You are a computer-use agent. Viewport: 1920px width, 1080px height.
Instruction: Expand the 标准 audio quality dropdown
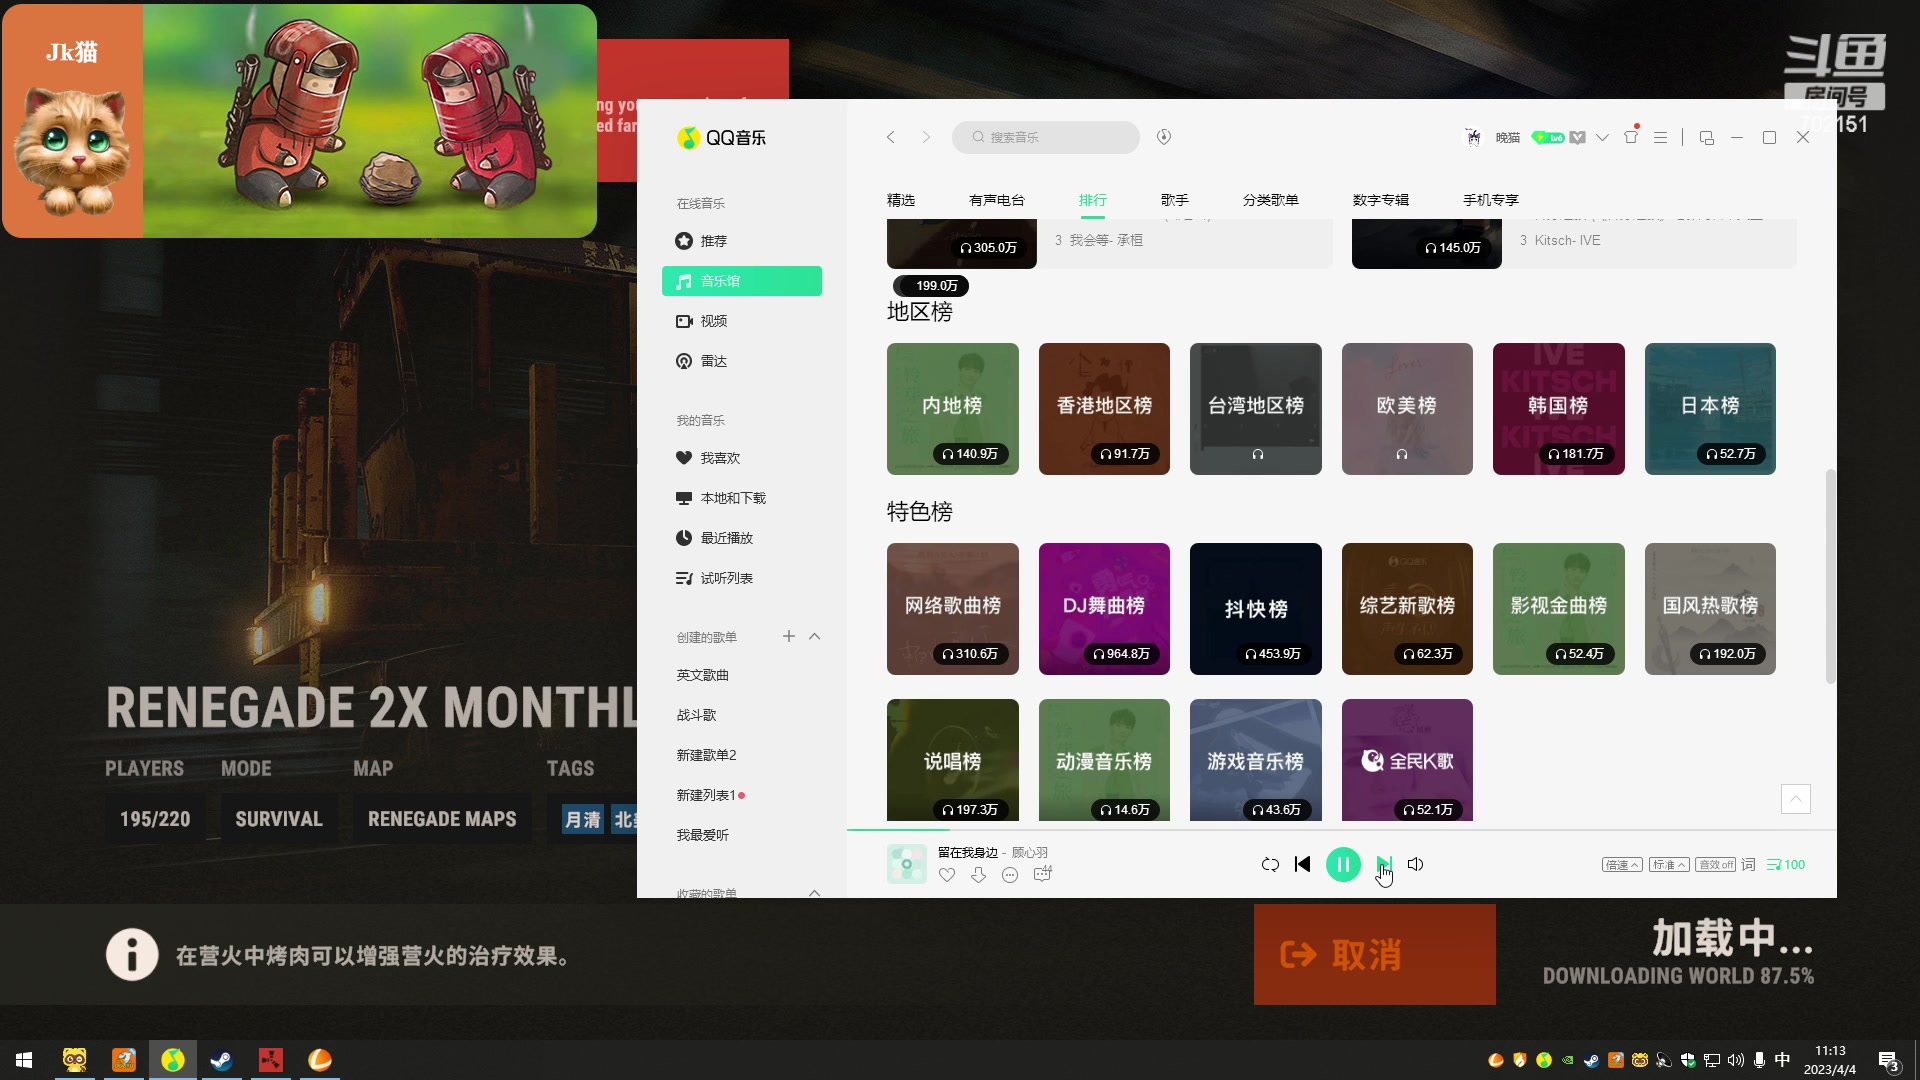[1668, 864]
